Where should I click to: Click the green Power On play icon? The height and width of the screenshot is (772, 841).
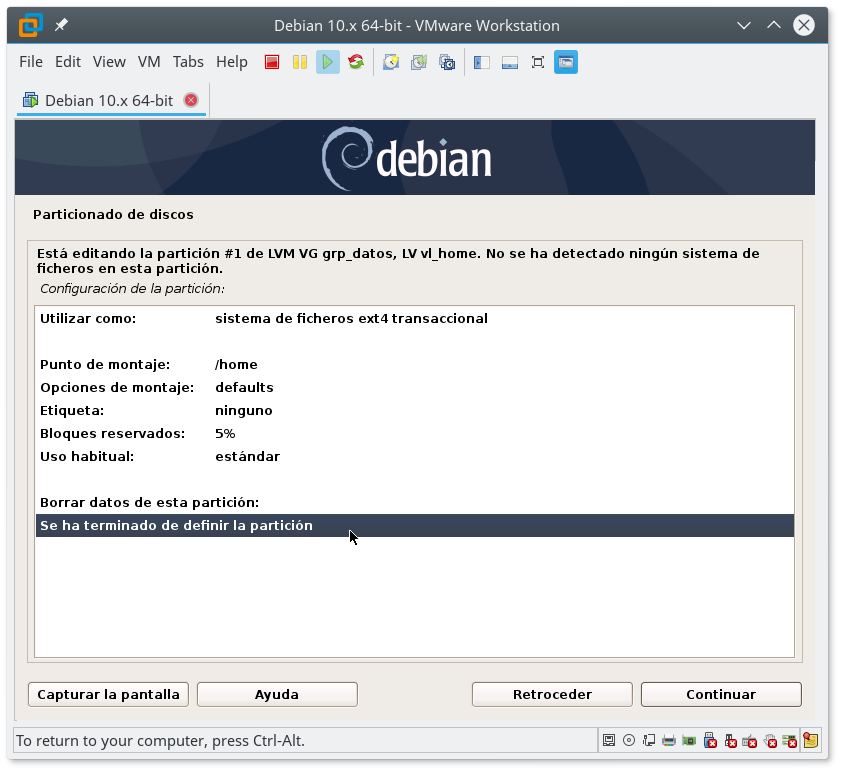328,62
